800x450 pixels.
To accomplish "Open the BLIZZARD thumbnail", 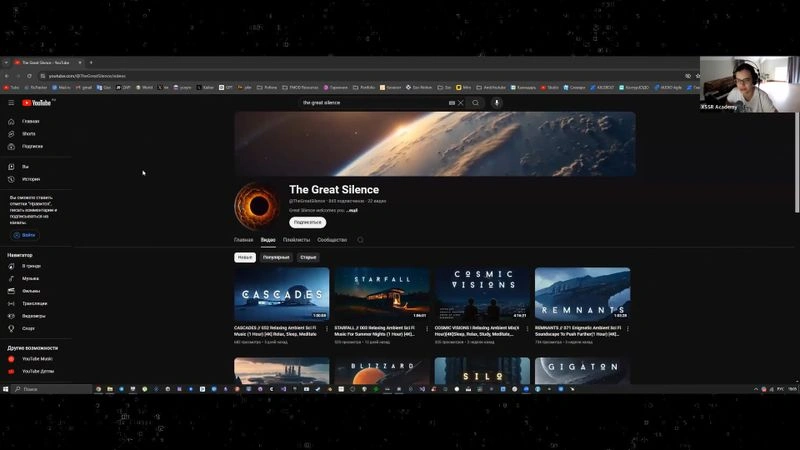I will [x=382, y=371].
